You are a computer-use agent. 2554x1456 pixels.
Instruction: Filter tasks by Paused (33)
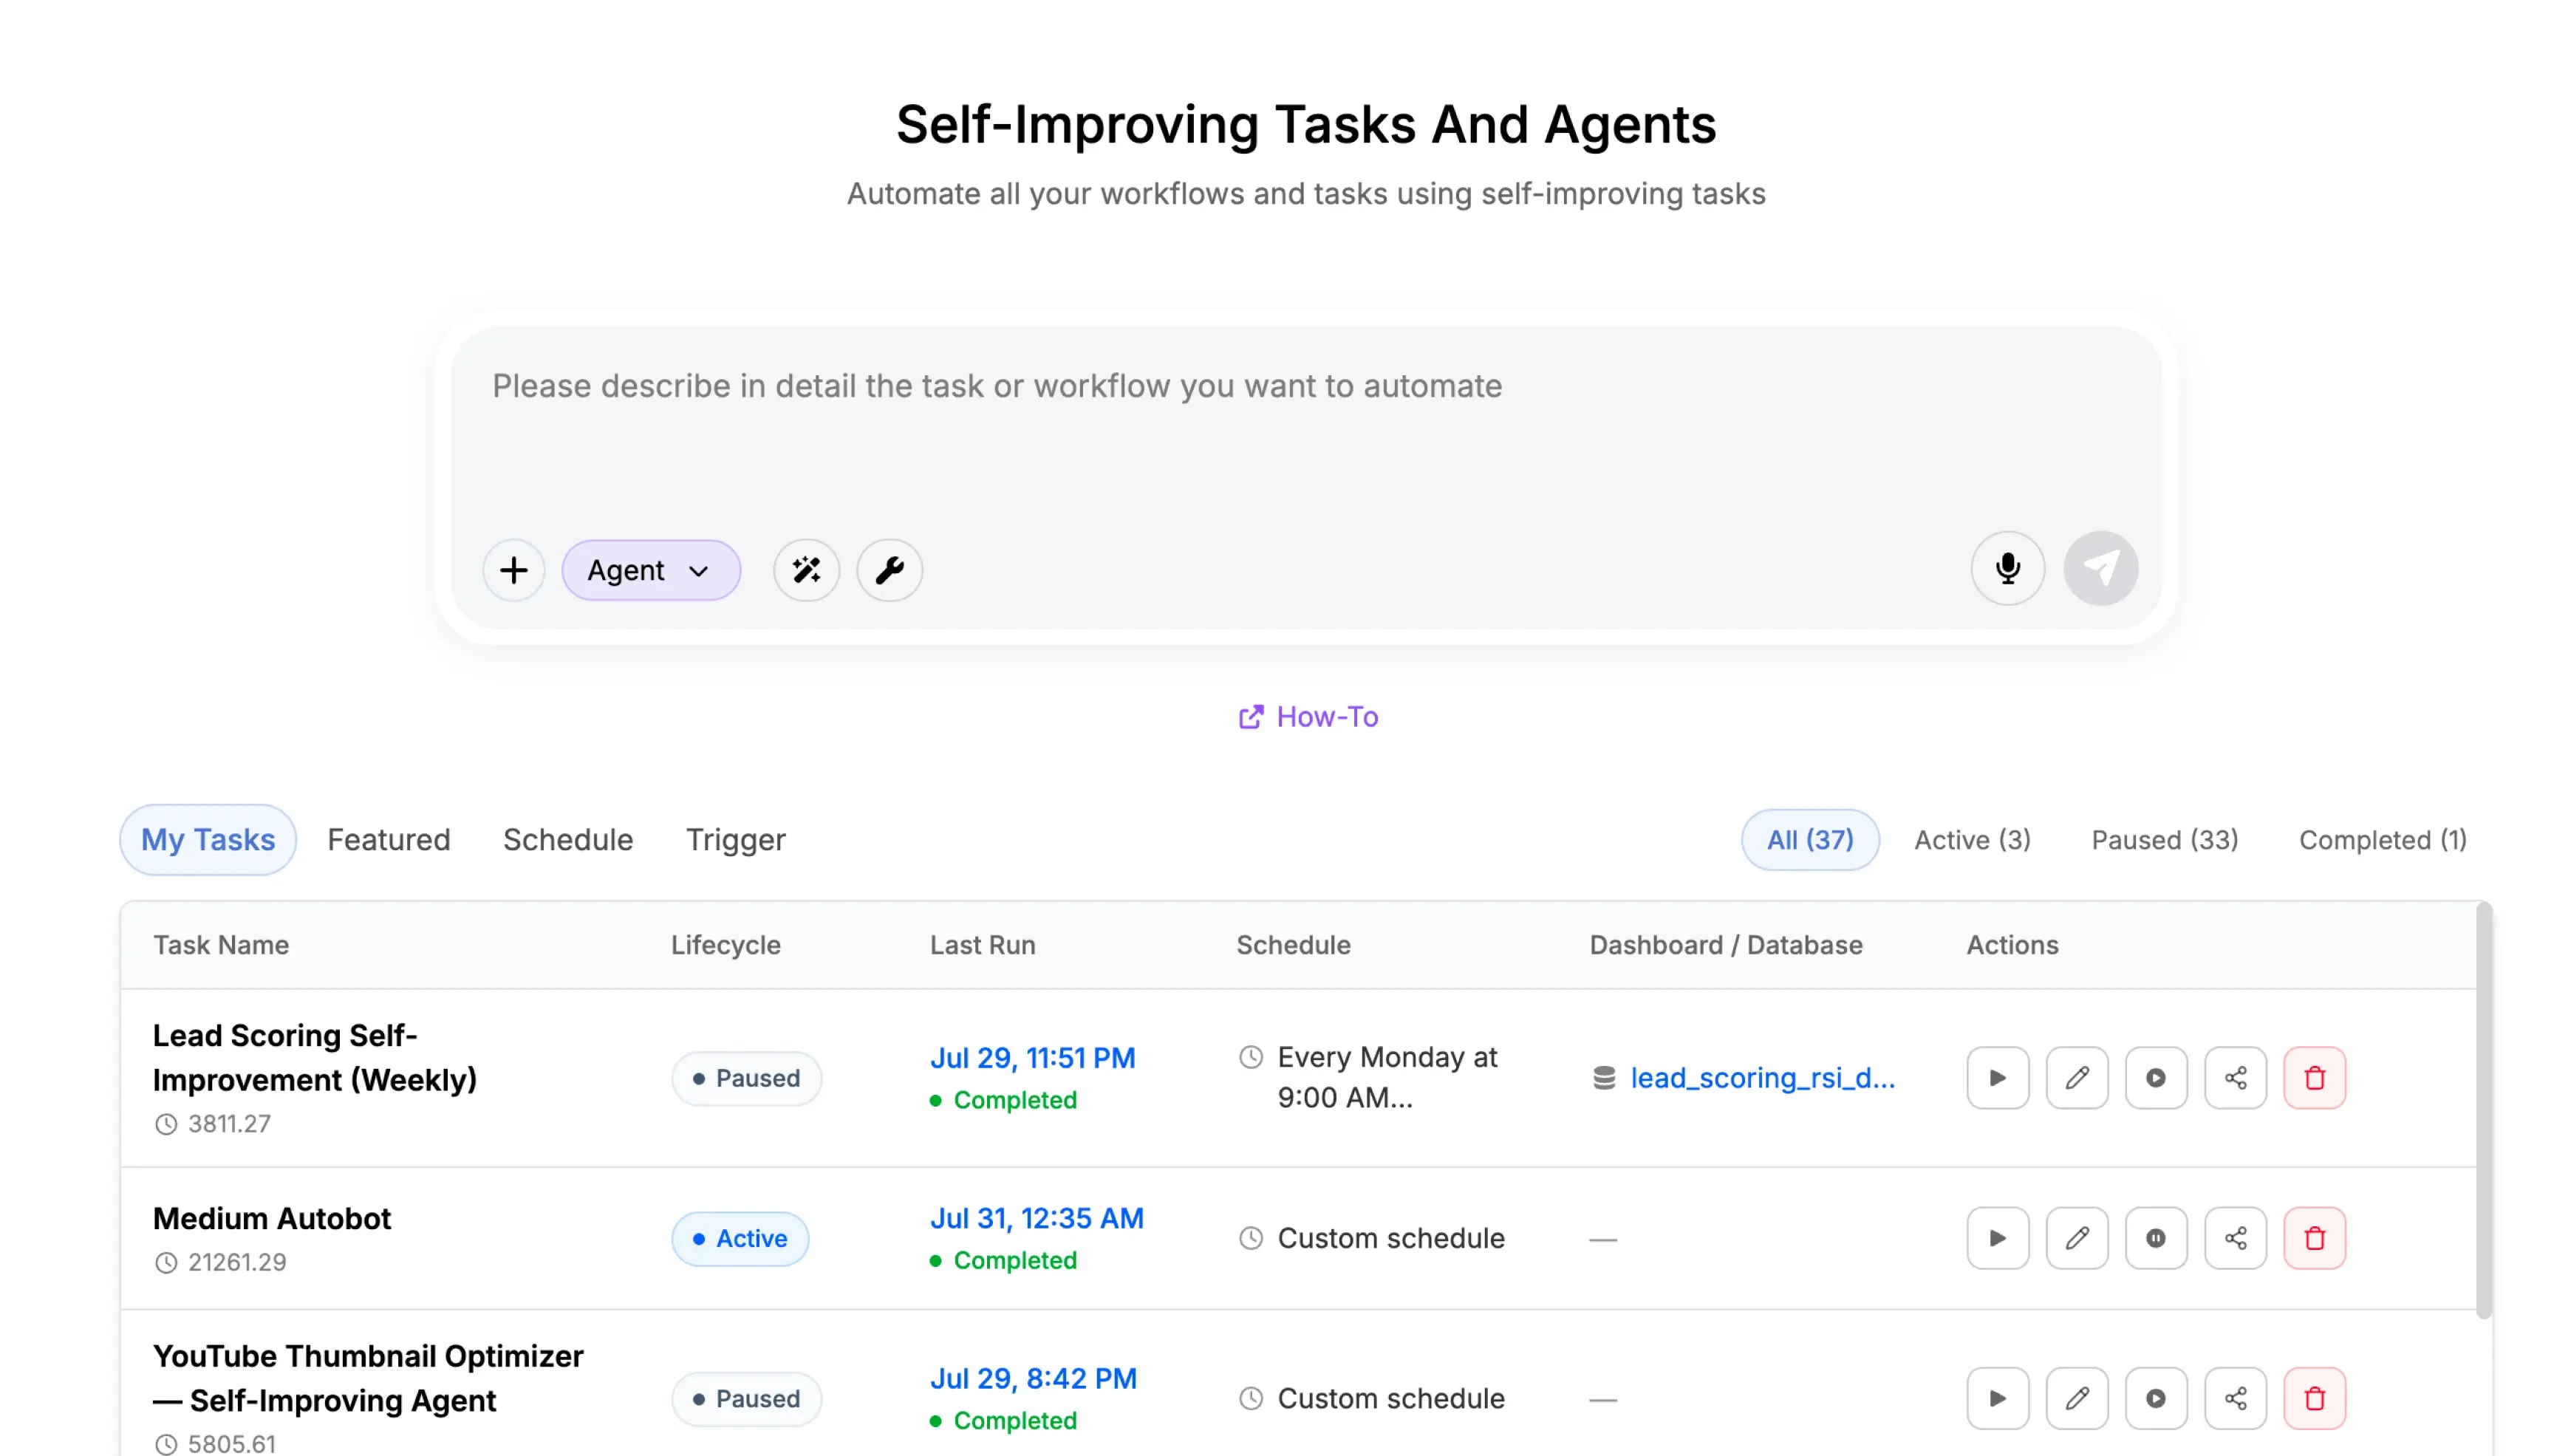click(x=2164, y=840)
